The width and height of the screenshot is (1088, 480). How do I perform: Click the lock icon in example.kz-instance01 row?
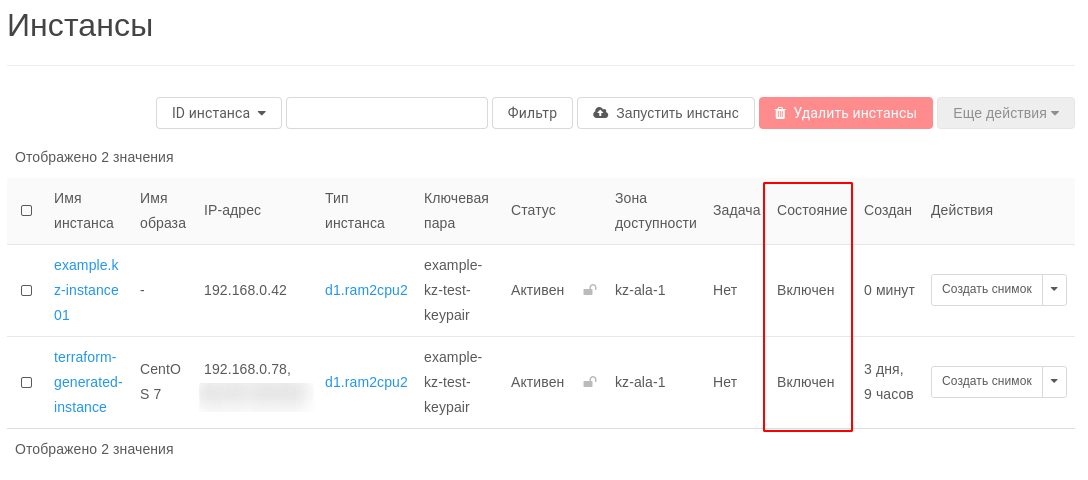590,290
